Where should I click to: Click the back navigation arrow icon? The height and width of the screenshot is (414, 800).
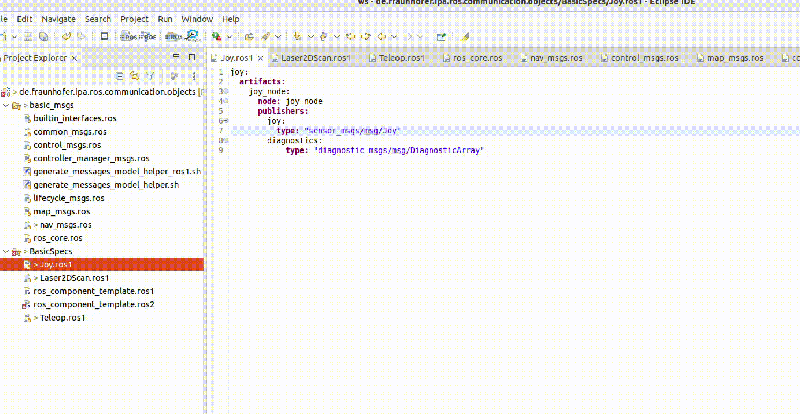point(382,37)
